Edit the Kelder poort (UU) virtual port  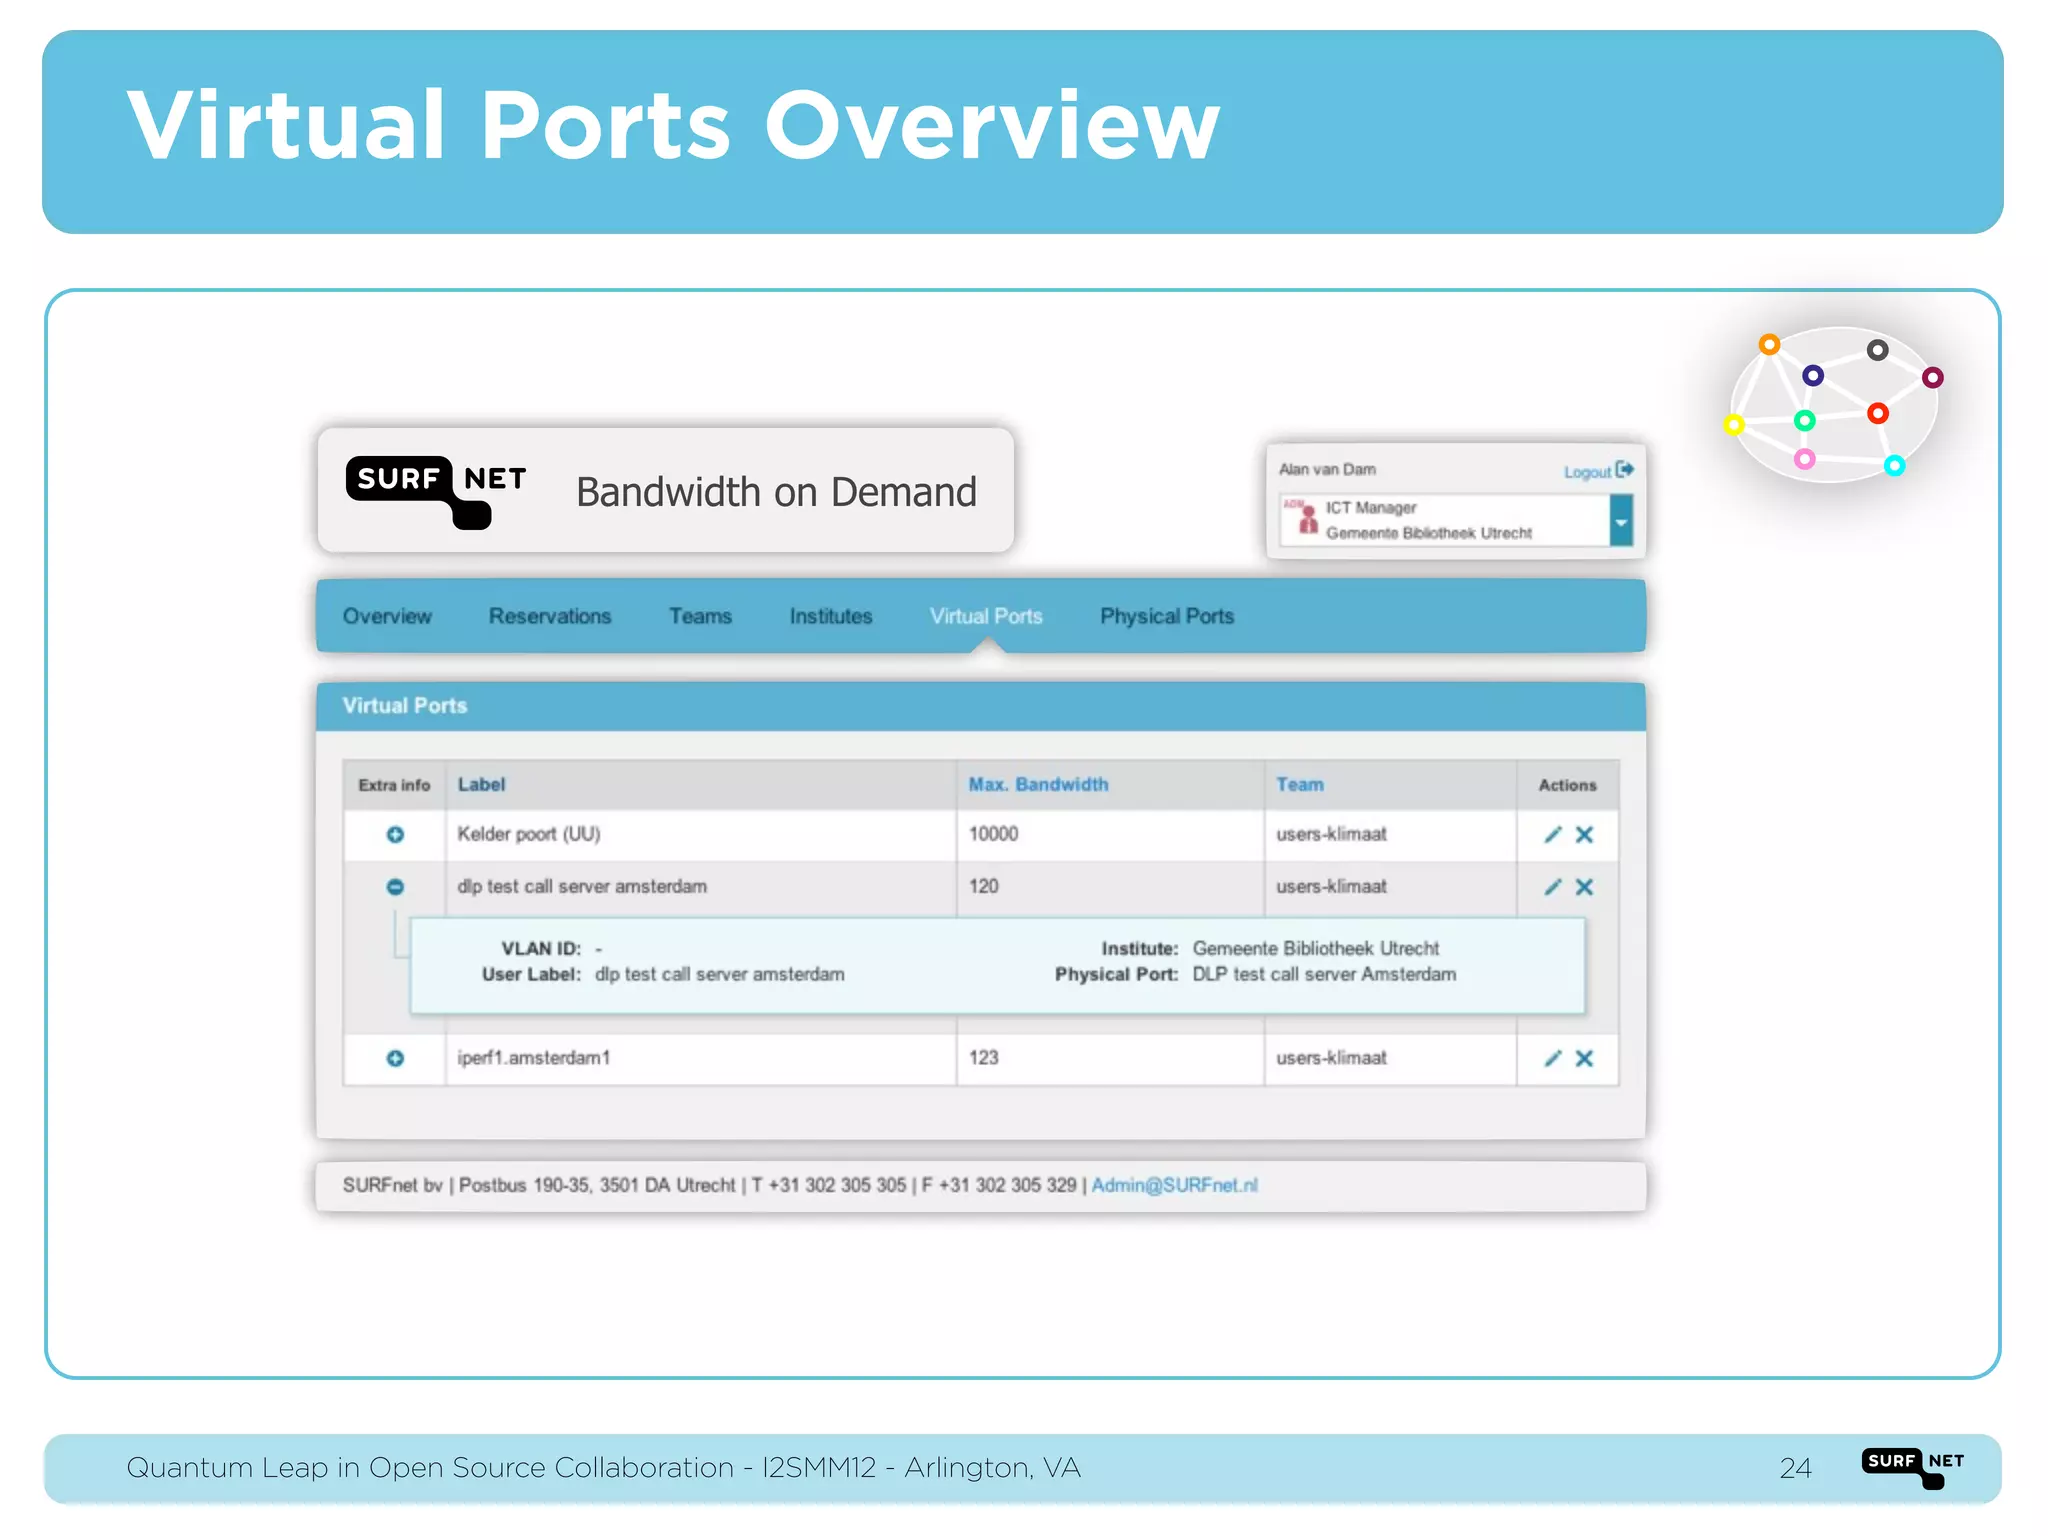(1552, 835)
